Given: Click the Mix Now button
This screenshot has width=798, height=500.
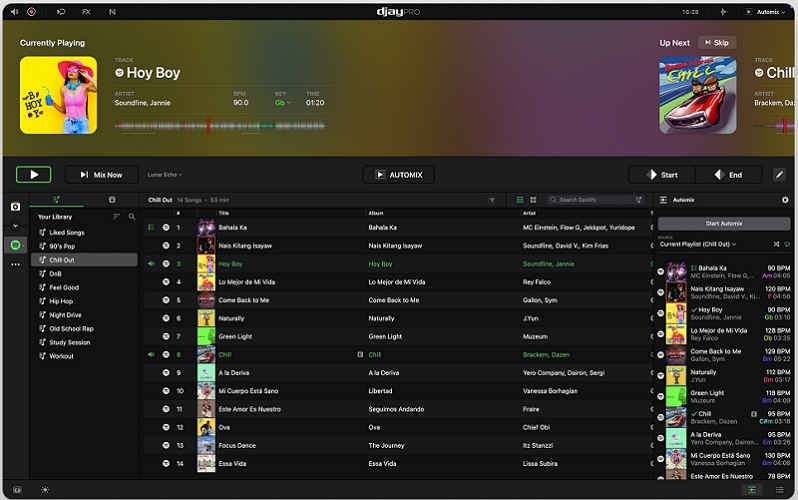Looking at the screenshot, I should point(102,175).
